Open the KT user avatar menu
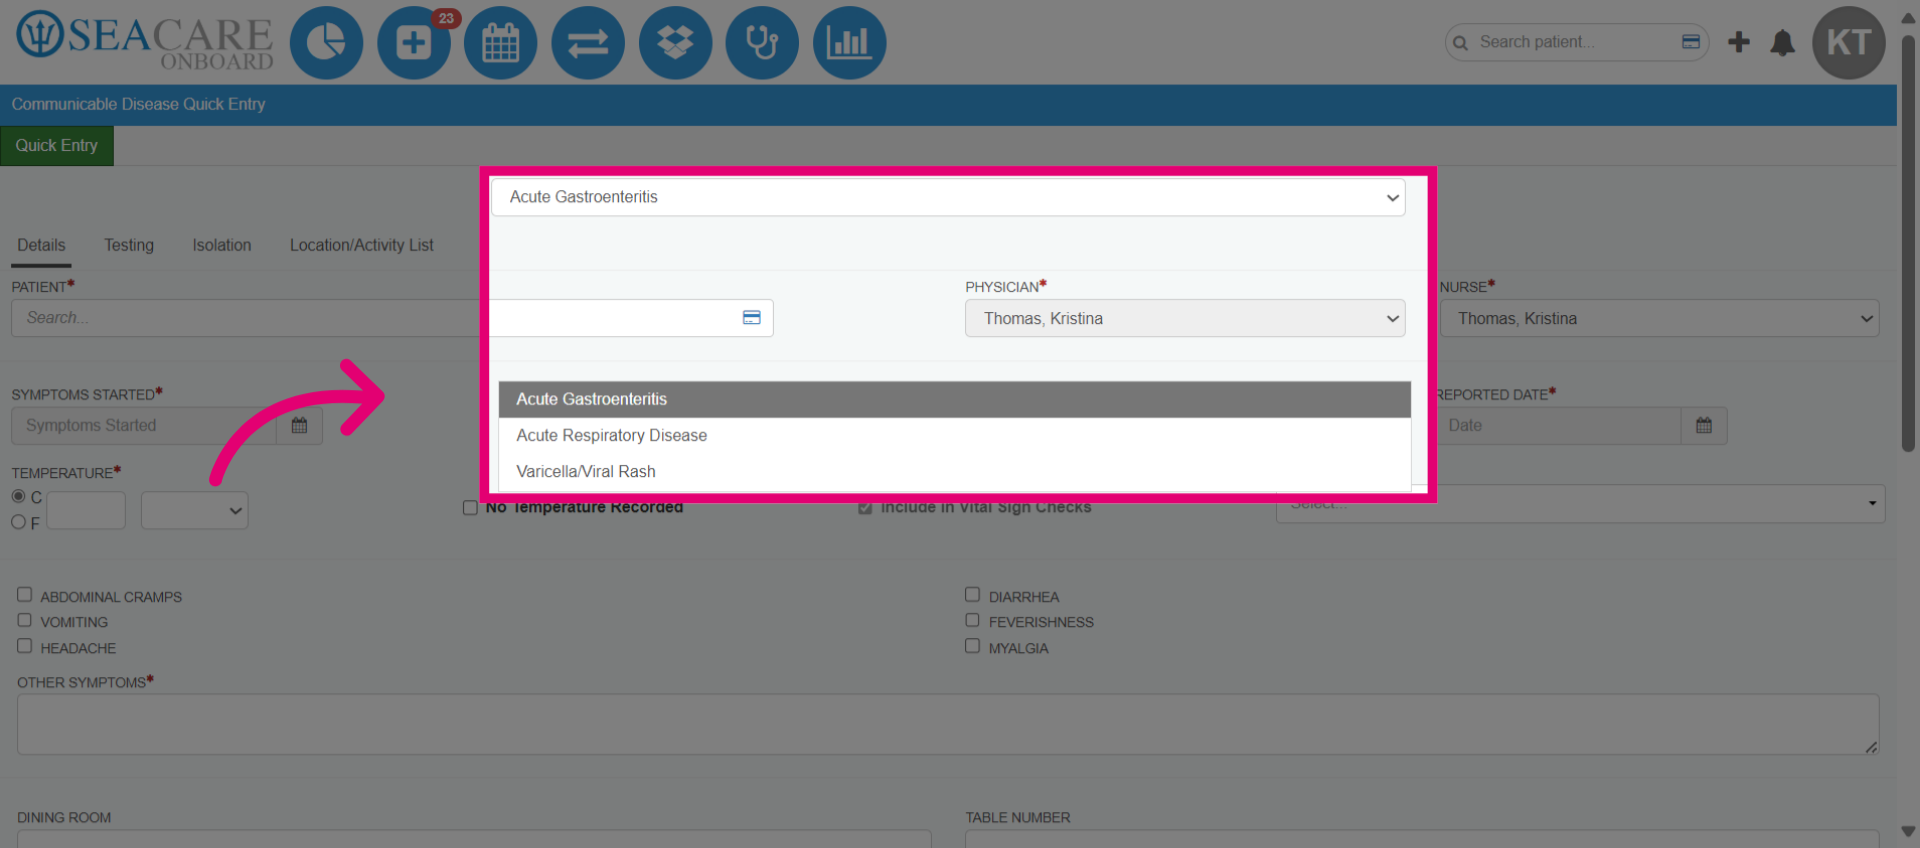This screenshot has height=848, width=1920. [x=1849, y=43]
